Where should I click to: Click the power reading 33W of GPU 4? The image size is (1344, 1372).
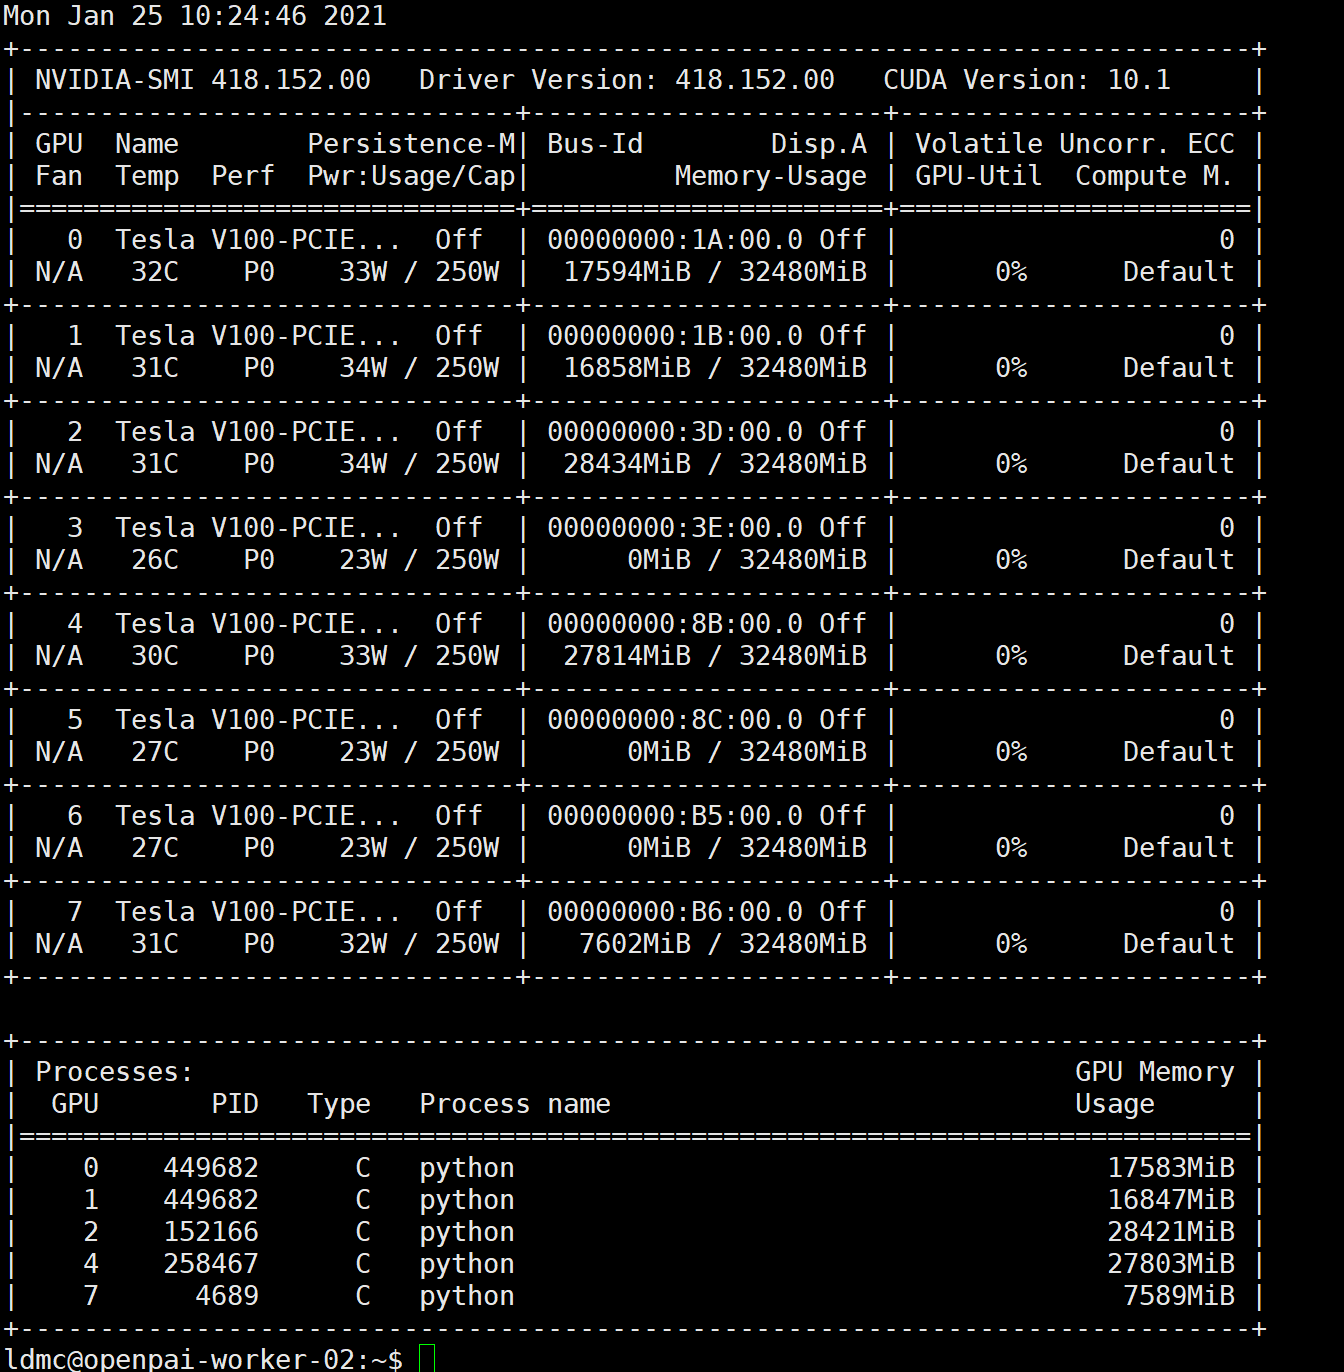pyautogui.click(x=362, y=655)
